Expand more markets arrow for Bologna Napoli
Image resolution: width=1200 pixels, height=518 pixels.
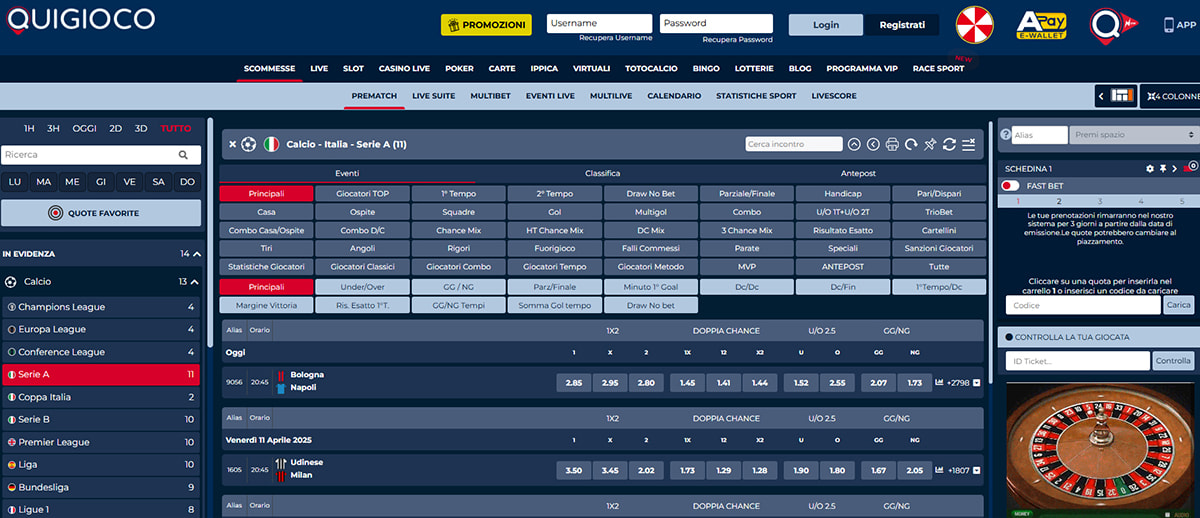[x=976, y=382]
